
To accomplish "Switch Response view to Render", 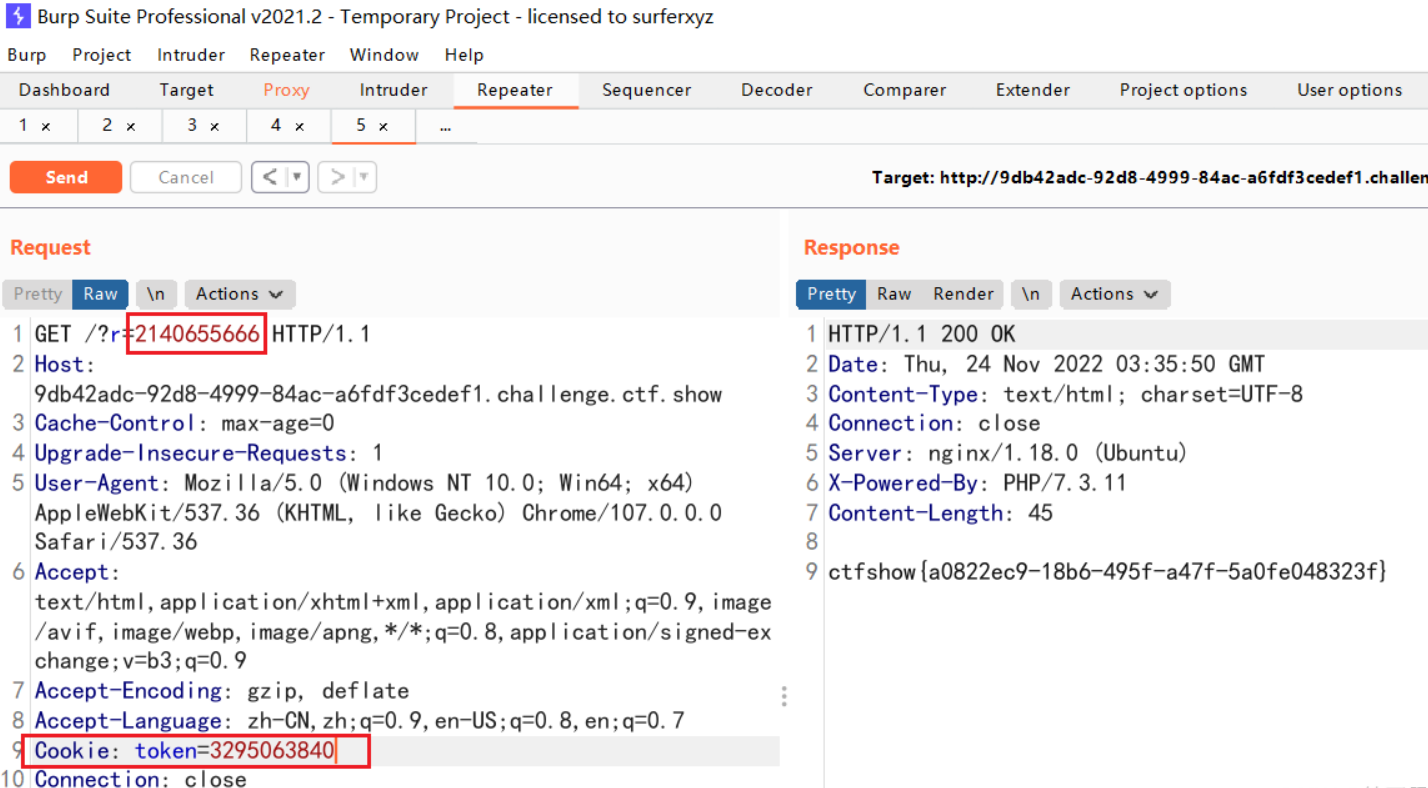I will click(964, 294).
